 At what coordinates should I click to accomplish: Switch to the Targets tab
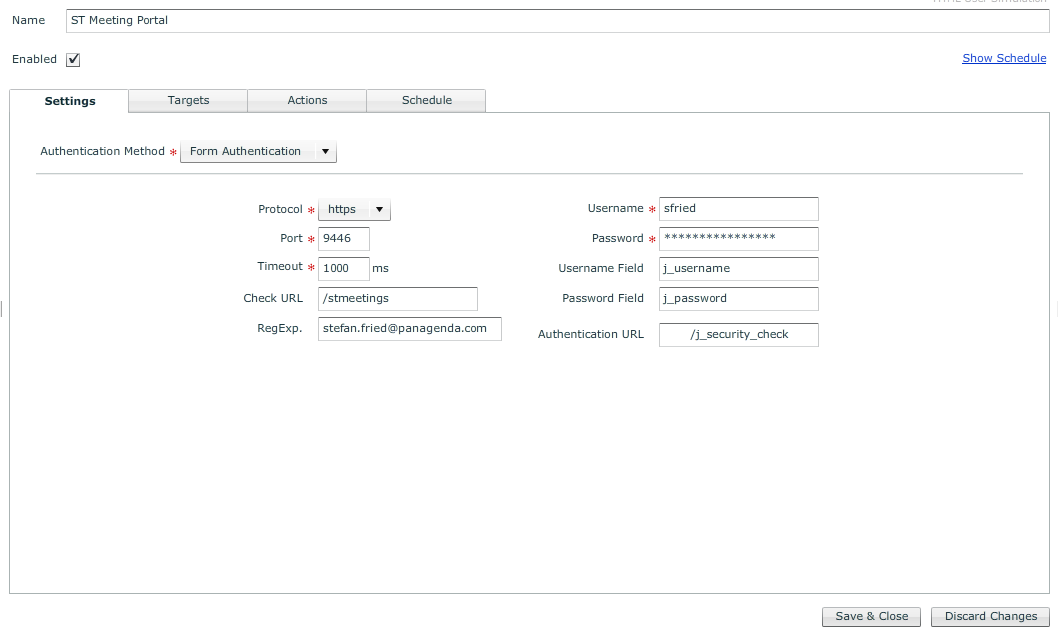[188, 100]
